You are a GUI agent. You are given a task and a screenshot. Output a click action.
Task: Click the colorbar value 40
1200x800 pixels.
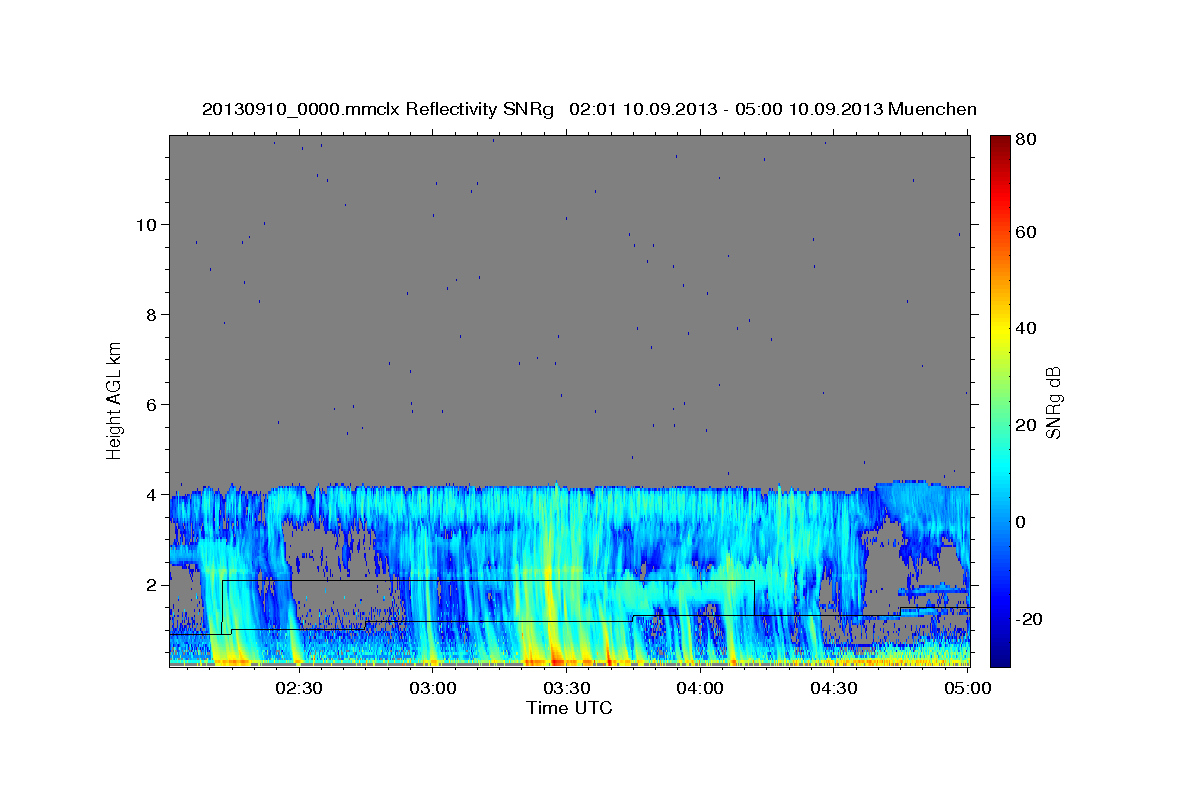point(1025,328)
